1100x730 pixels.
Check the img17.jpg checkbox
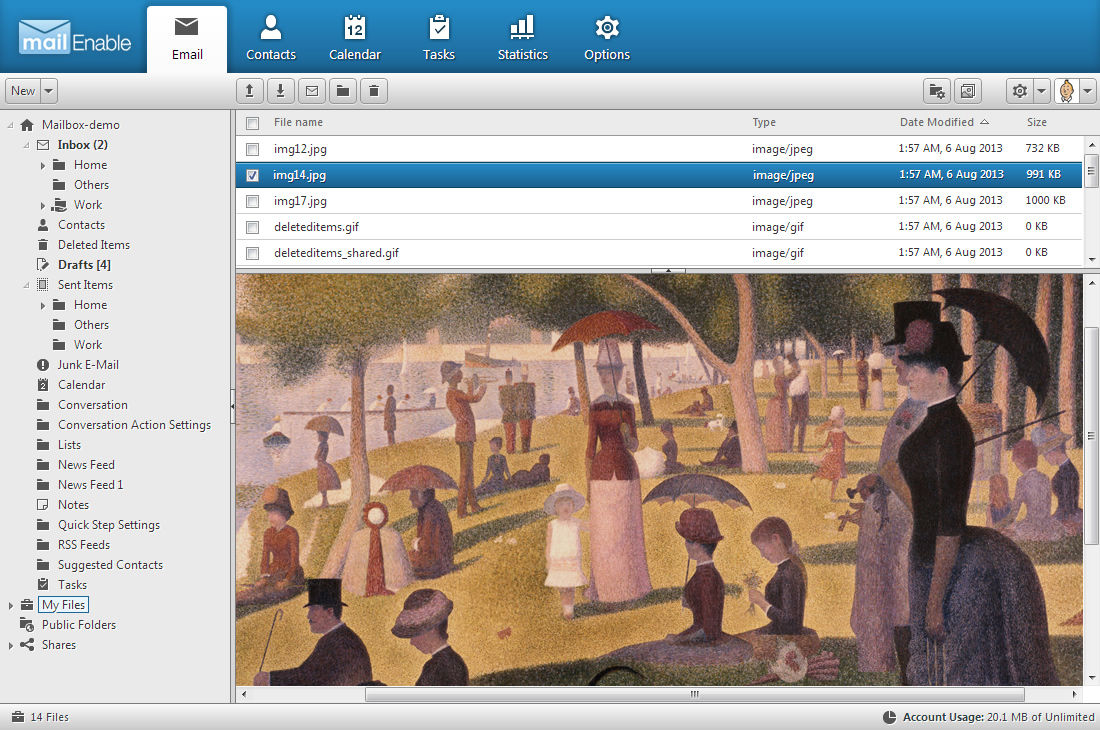pyautogui.click(x=253, y=201)
